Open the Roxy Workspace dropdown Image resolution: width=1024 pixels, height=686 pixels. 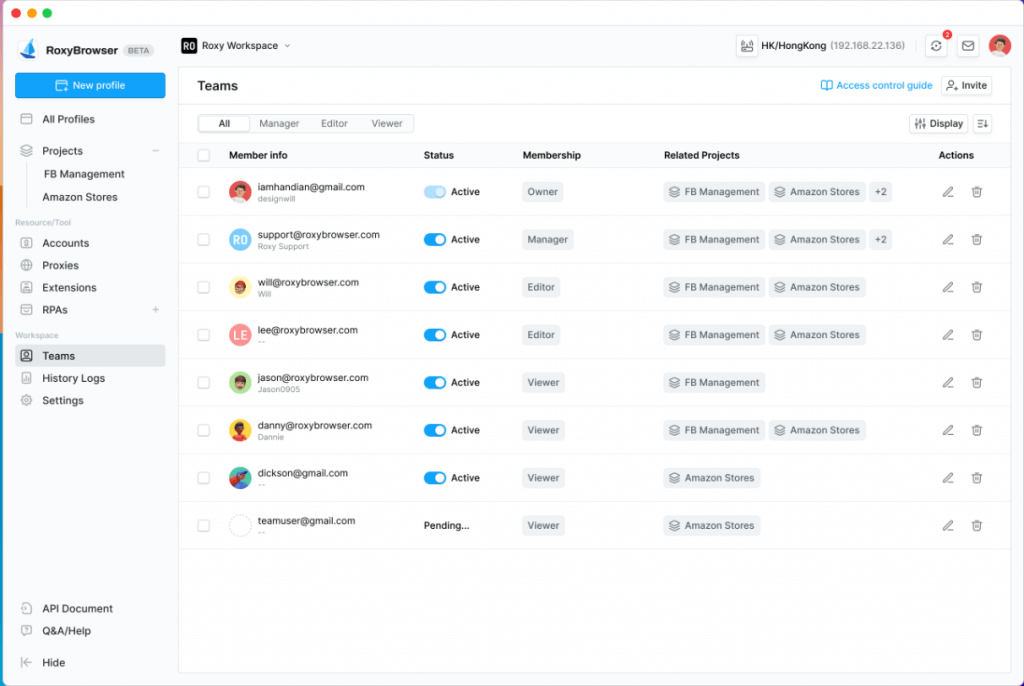coord(237,46)
